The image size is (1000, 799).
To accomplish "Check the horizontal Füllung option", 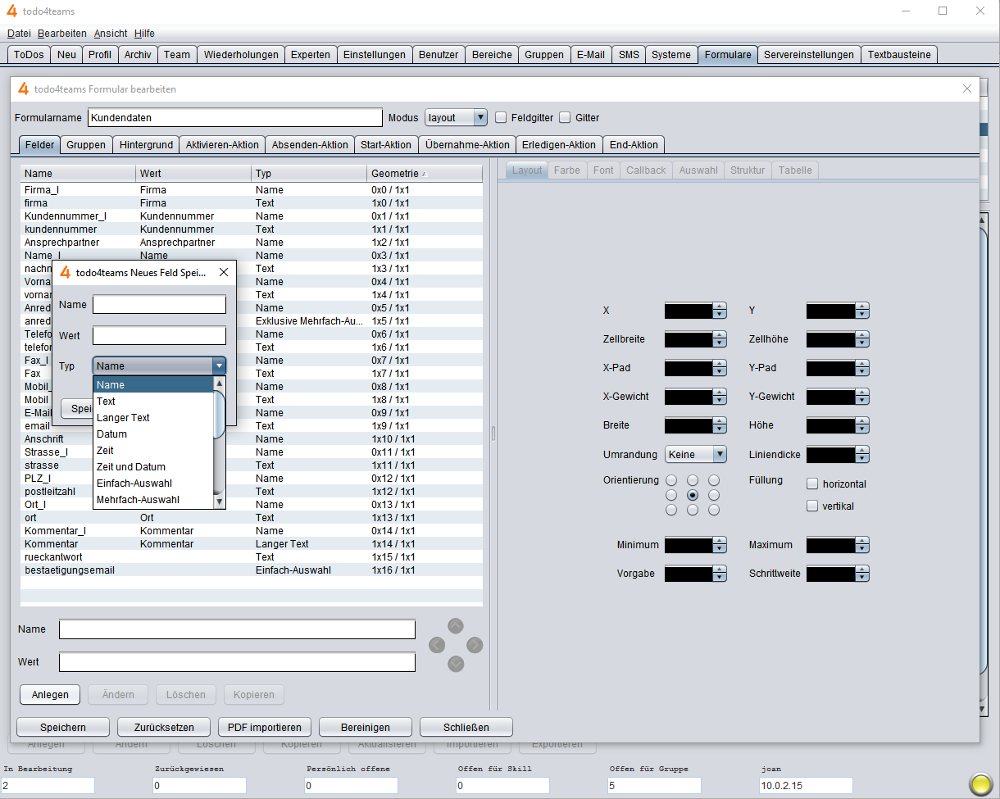I will (812, 484).
